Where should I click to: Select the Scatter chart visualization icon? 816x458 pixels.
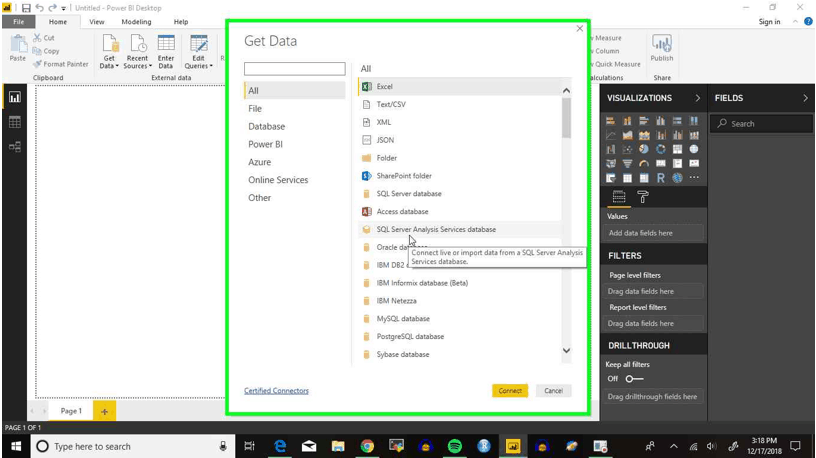click(627, 149)
